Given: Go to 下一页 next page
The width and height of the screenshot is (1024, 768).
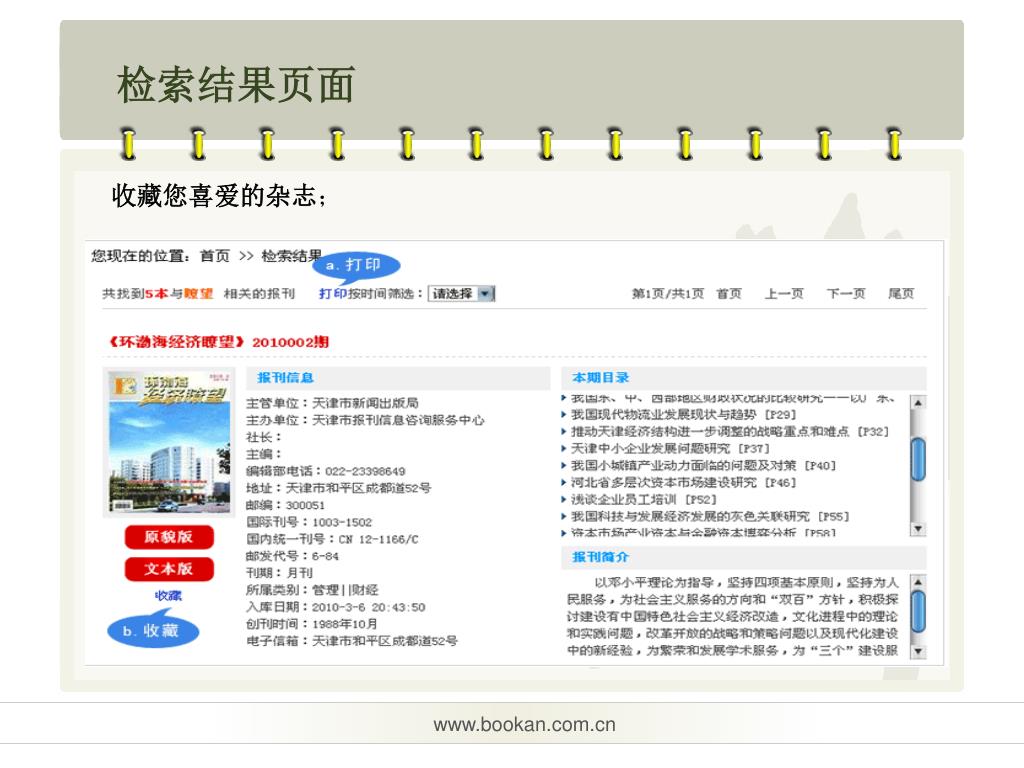Looking at the screenshot, I should [x=846, y=294].
